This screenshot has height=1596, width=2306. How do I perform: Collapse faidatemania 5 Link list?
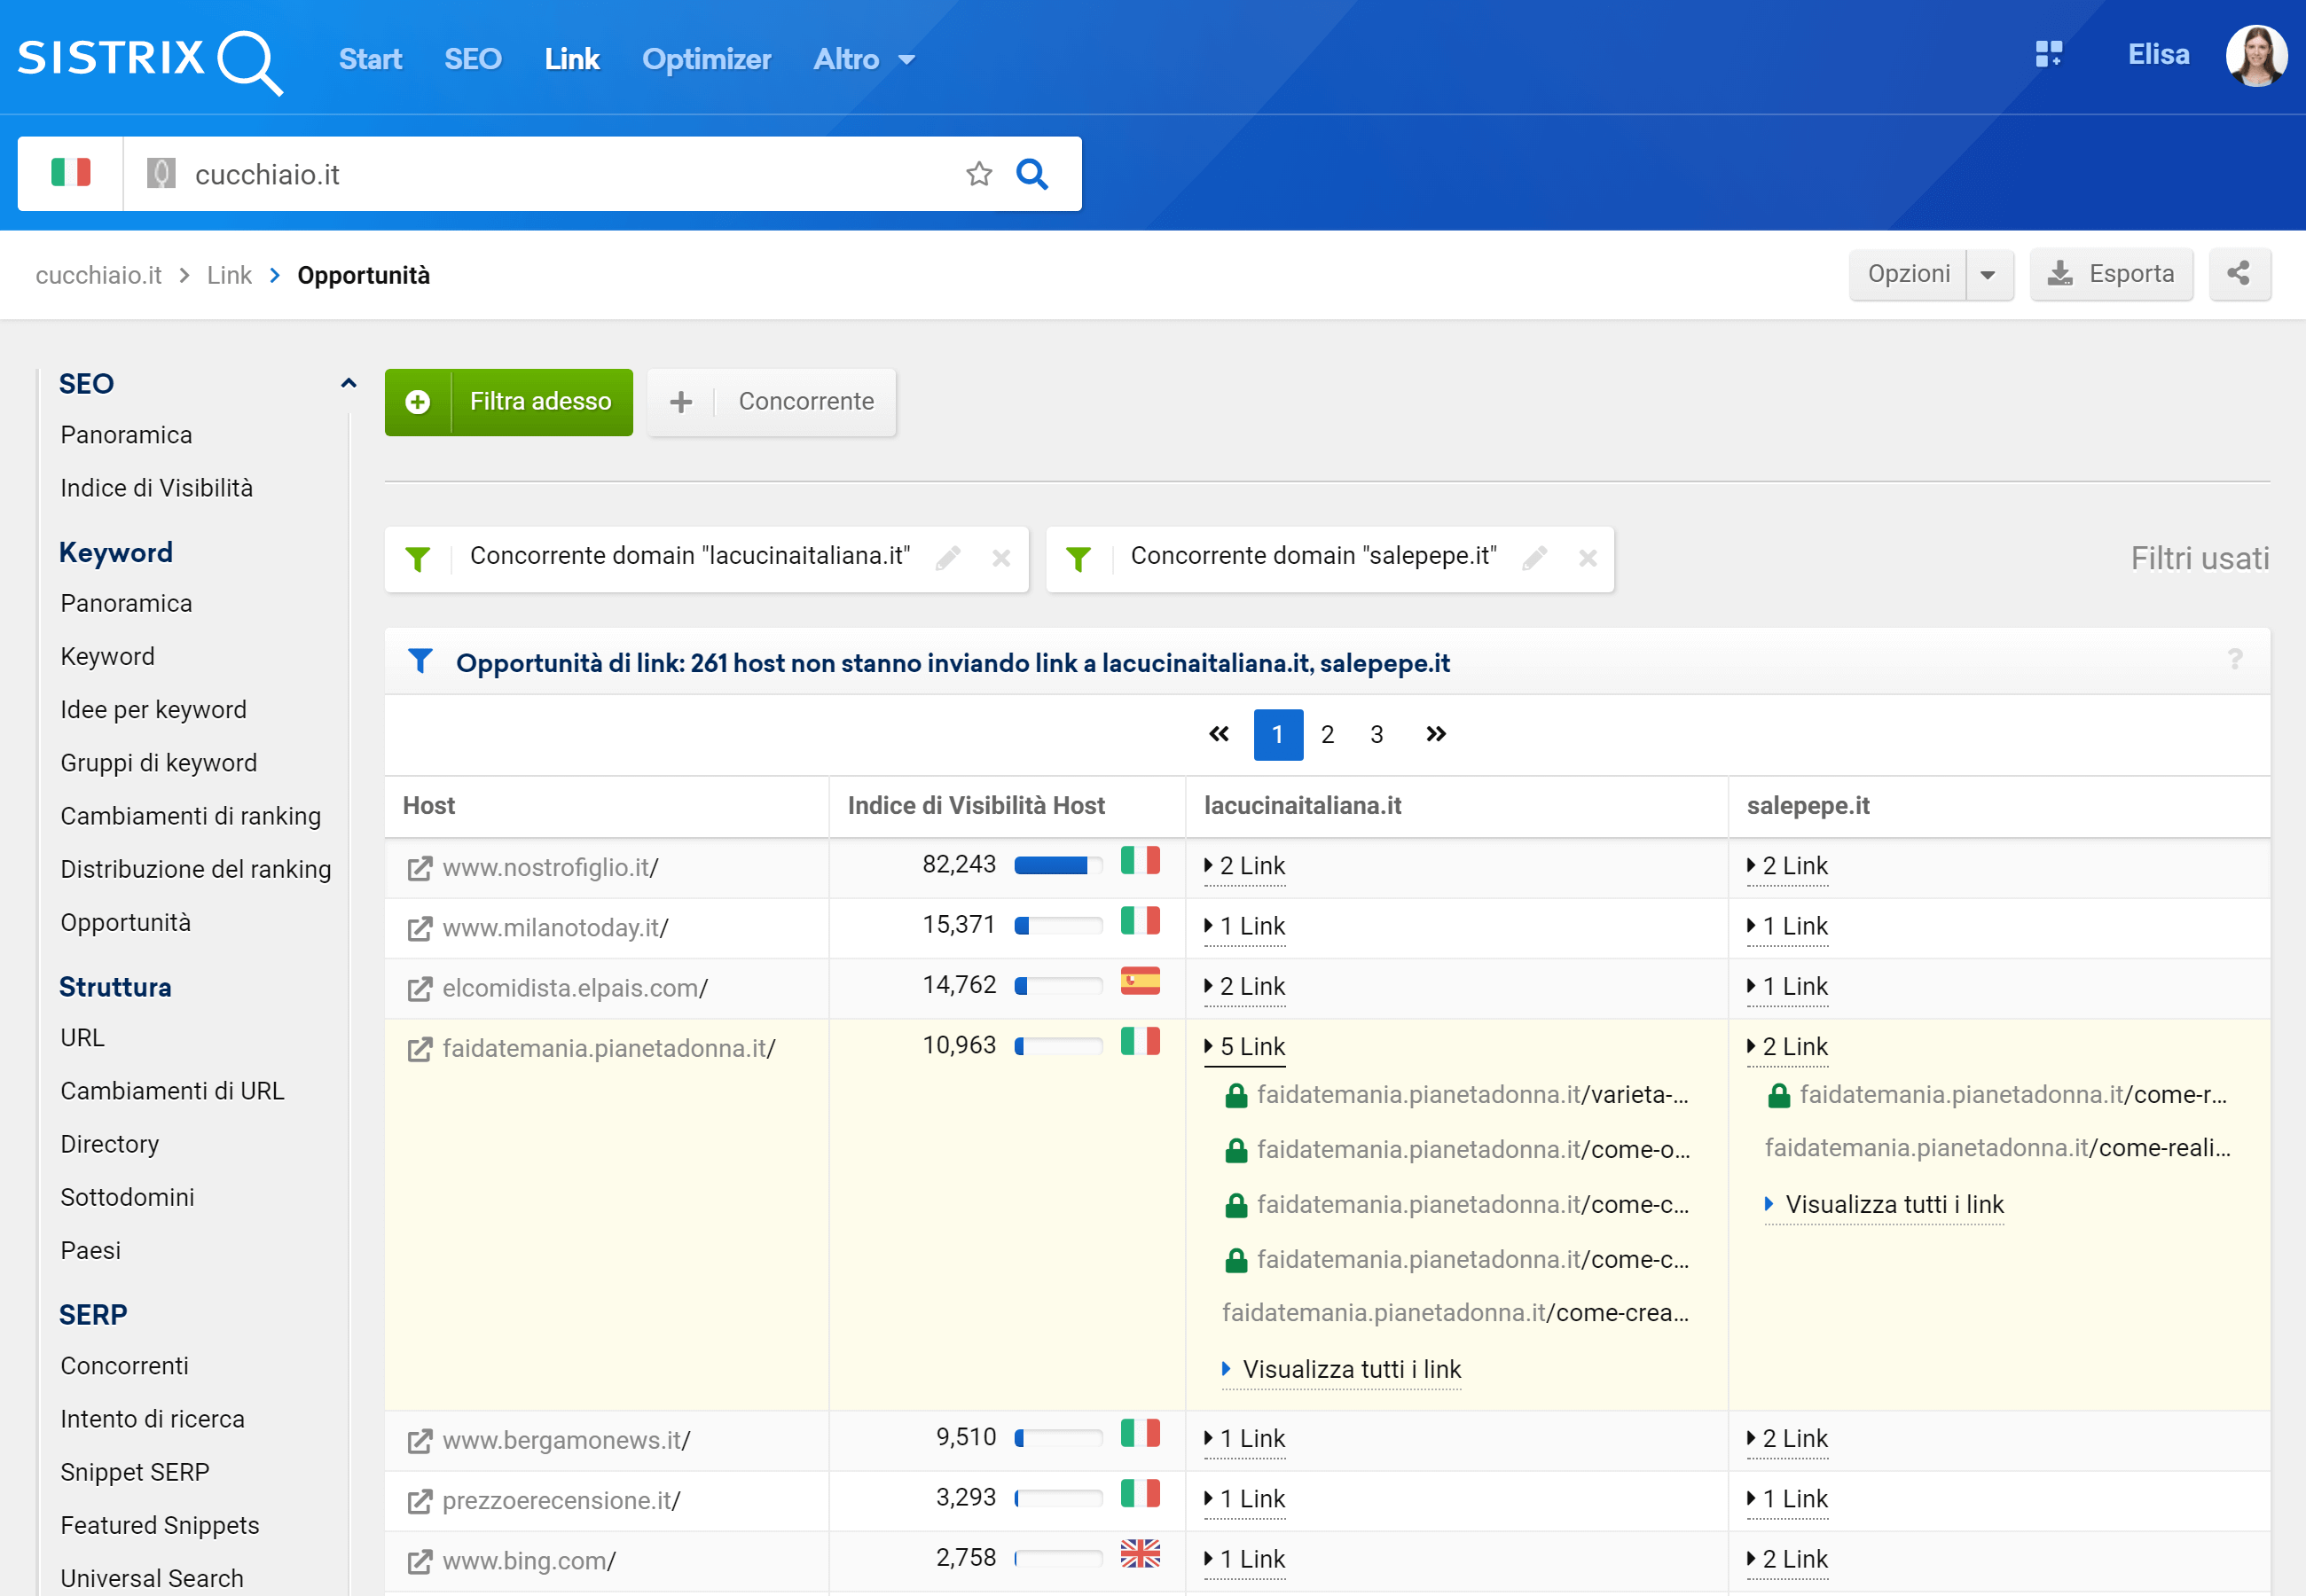[1245, 1047]
